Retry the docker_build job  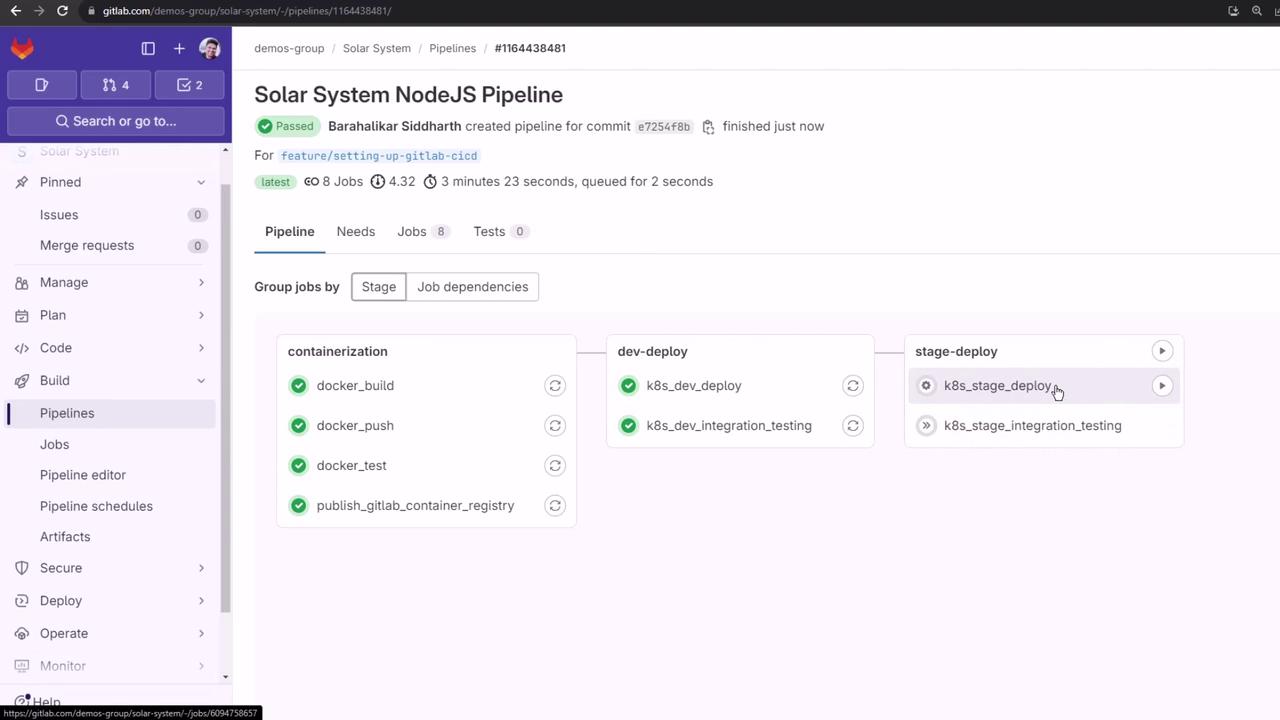point(555,386)
